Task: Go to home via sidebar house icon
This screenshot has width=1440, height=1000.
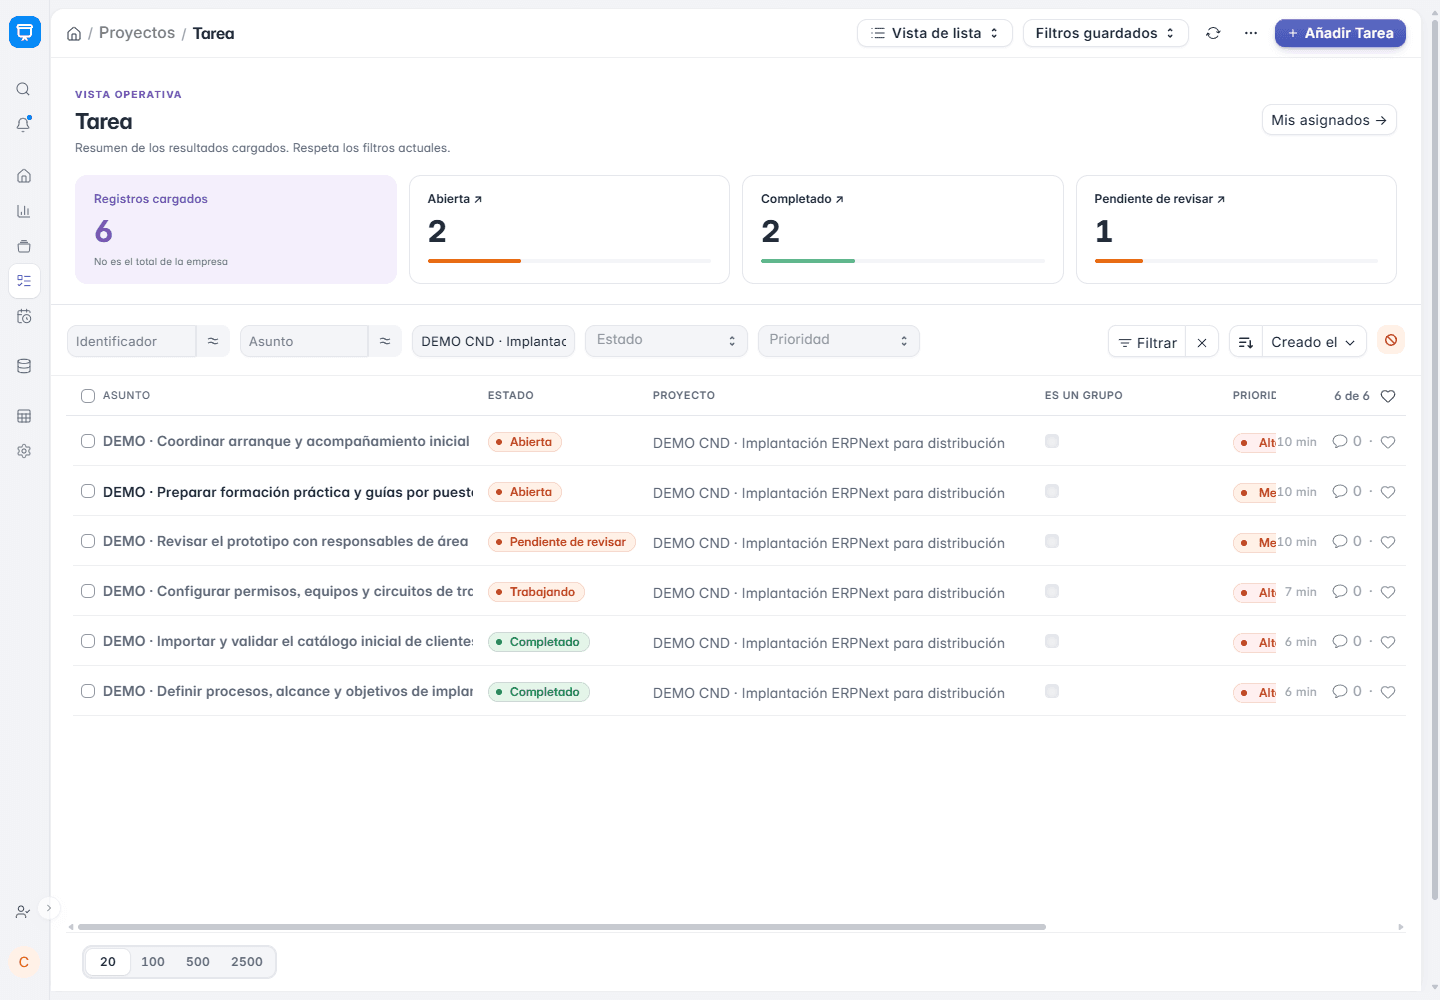Action: pyautogui.click(x=24, y=176)
